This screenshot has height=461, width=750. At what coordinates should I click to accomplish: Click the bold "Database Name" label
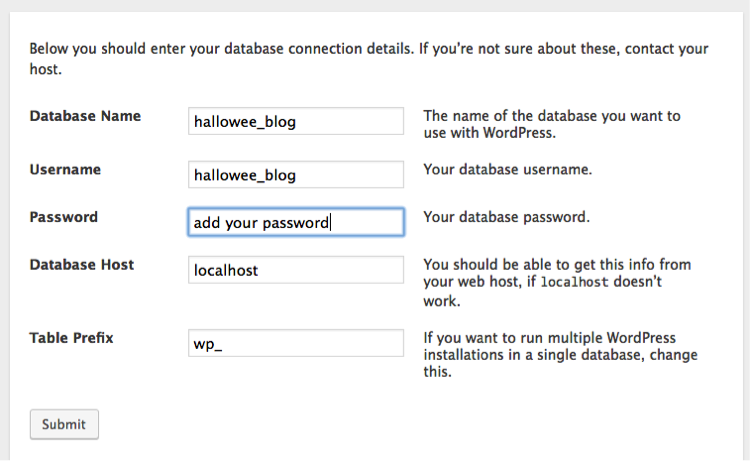point(85,116)
